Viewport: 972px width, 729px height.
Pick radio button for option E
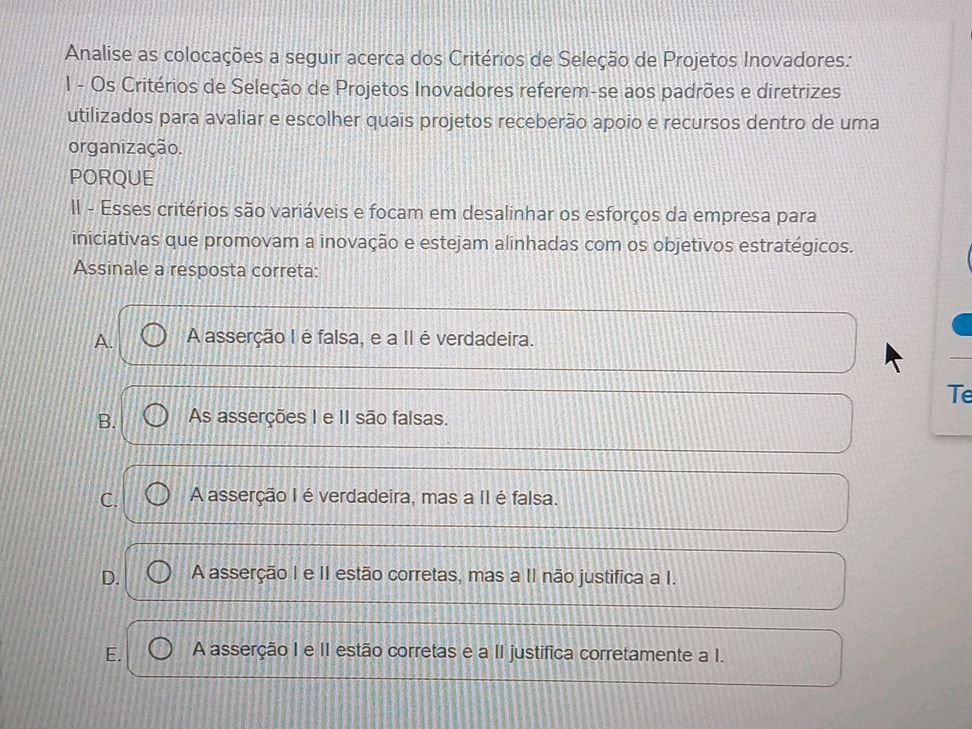(x=160, y=653)
